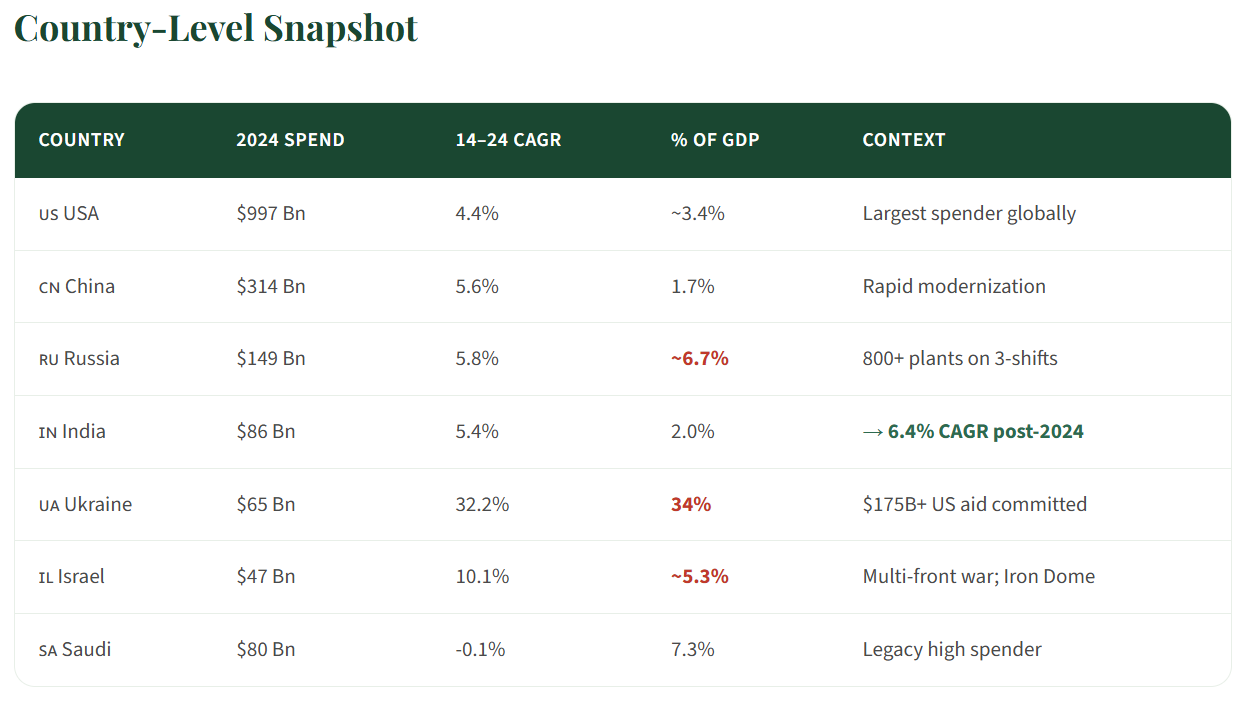Click the Largest spender globally text
This screenshot has width=1243, height=703.
[x=969, y=213]
